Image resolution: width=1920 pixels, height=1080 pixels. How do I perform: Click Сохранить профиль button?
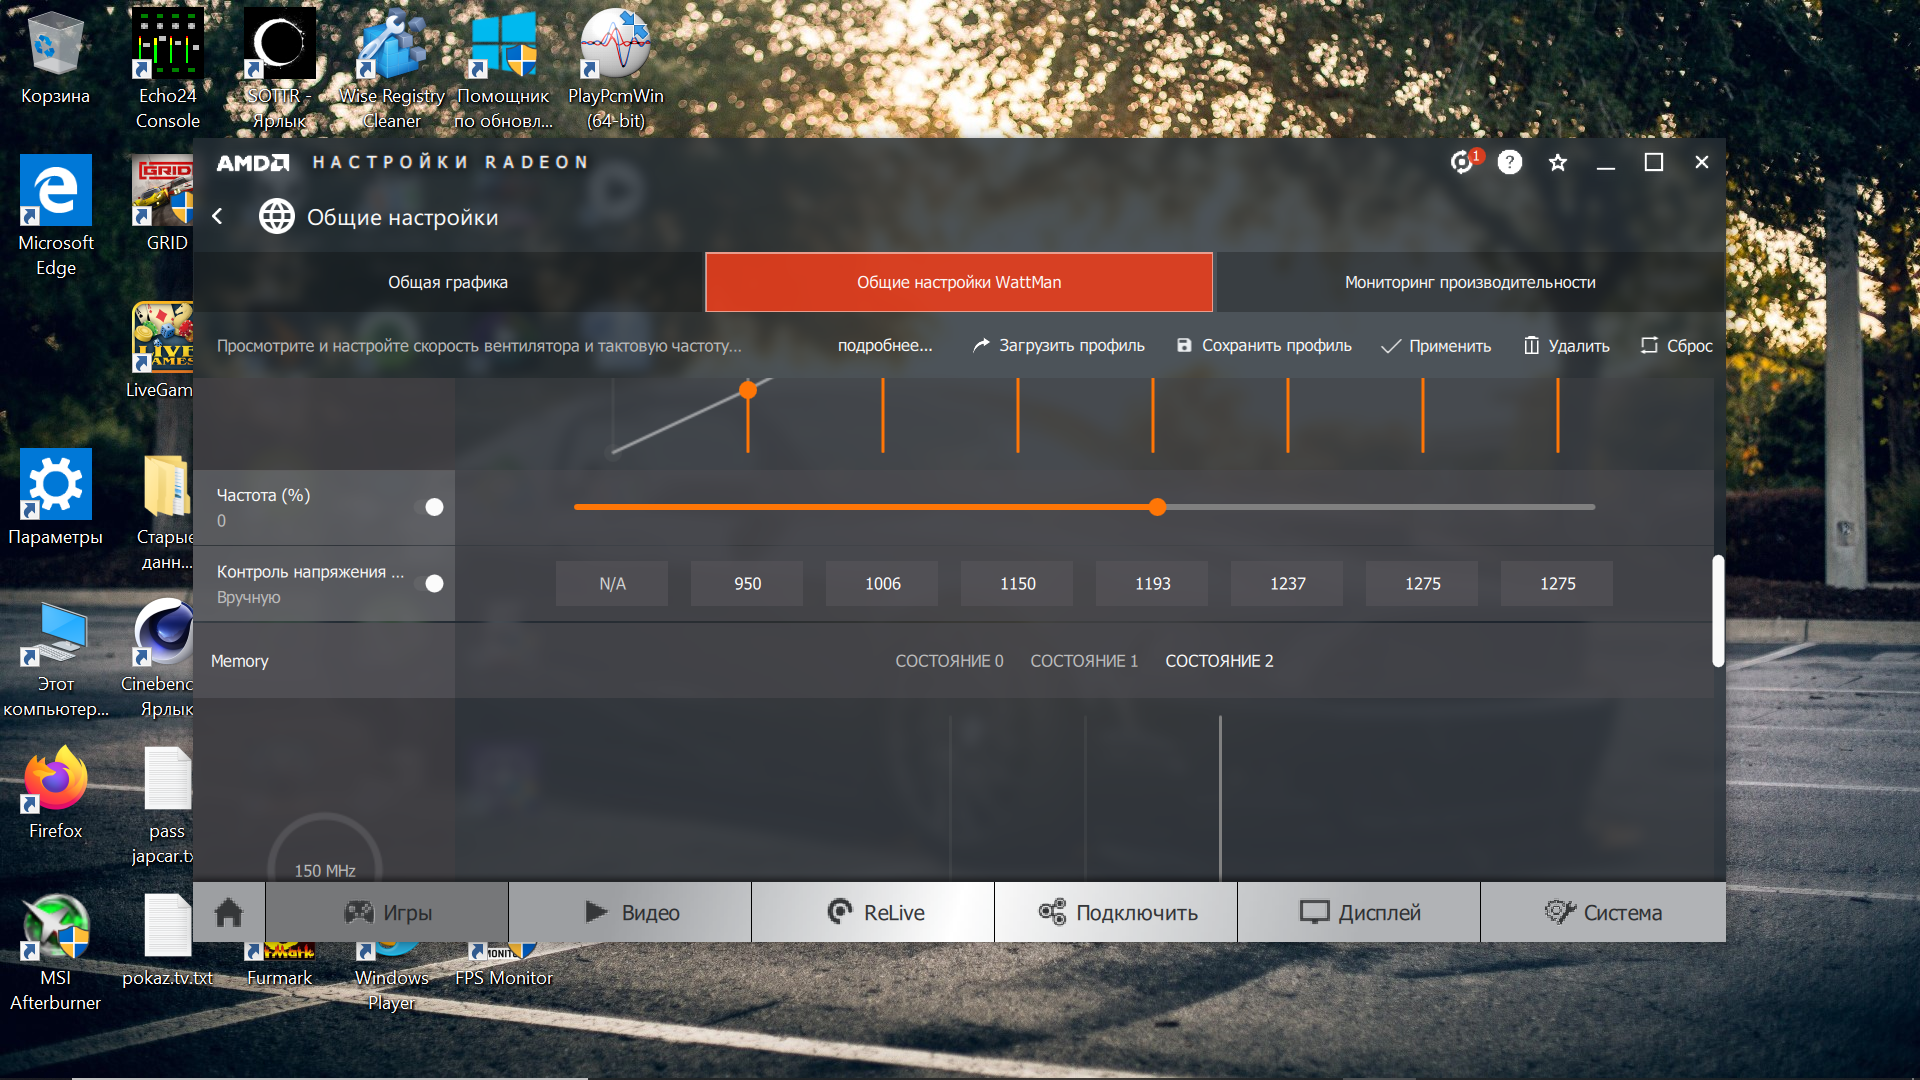[1264, 346]
